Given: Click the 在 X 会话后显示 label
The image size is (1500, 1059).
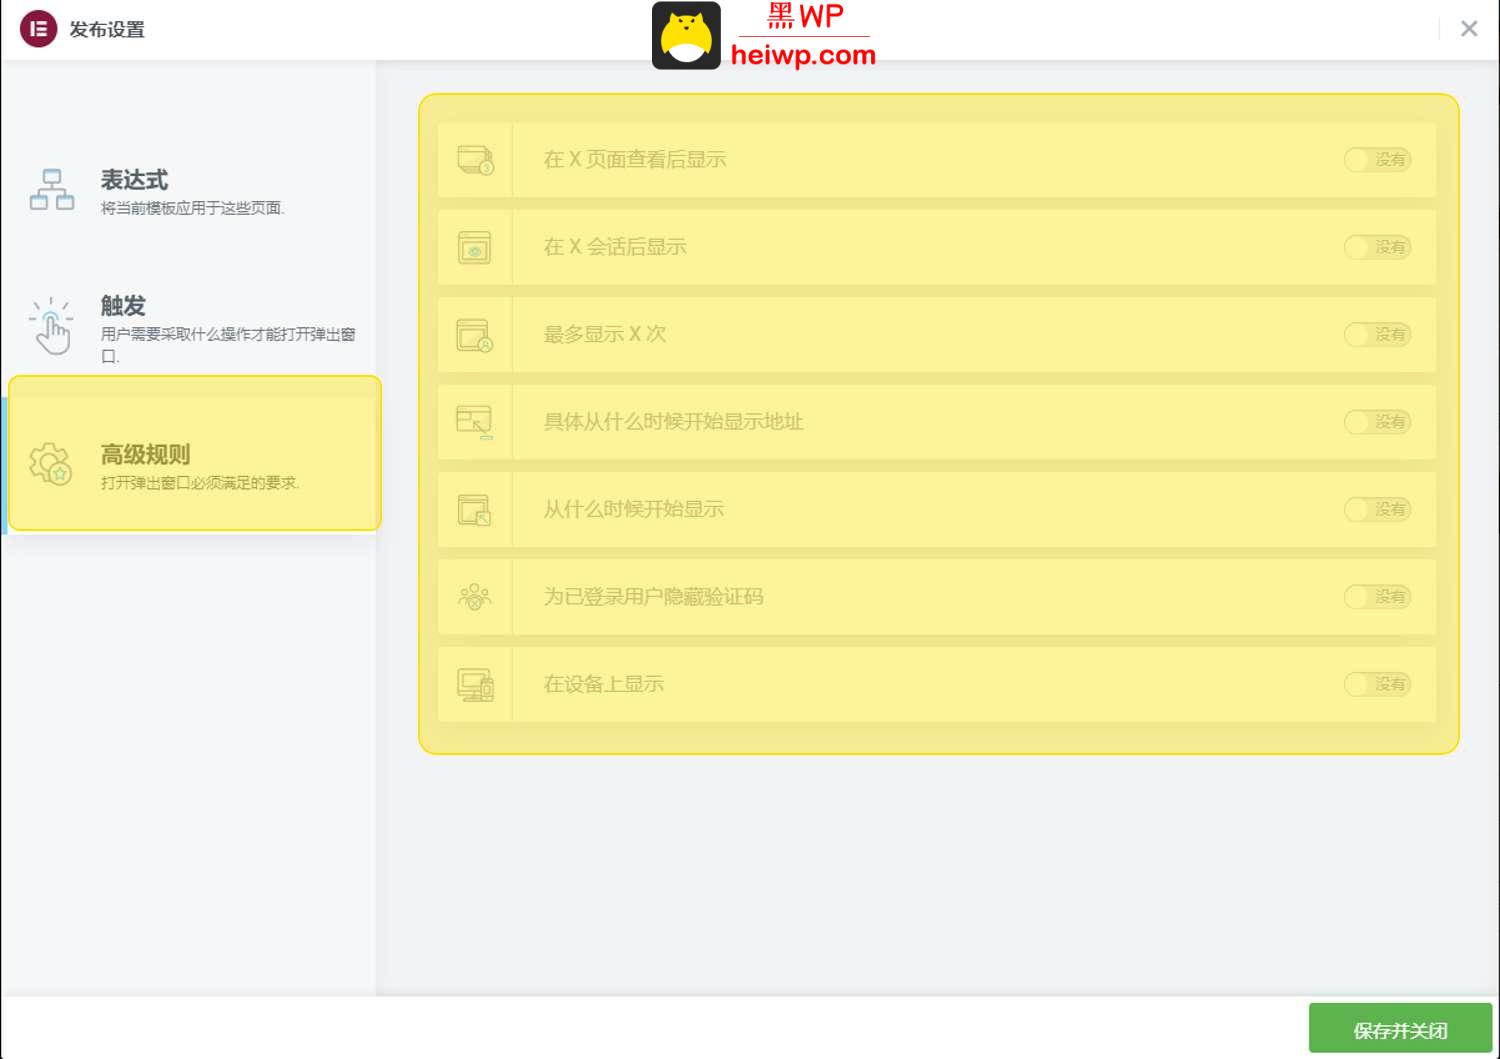Looking at the screenshot, I should pyautogui.click(x=615, y=247).
